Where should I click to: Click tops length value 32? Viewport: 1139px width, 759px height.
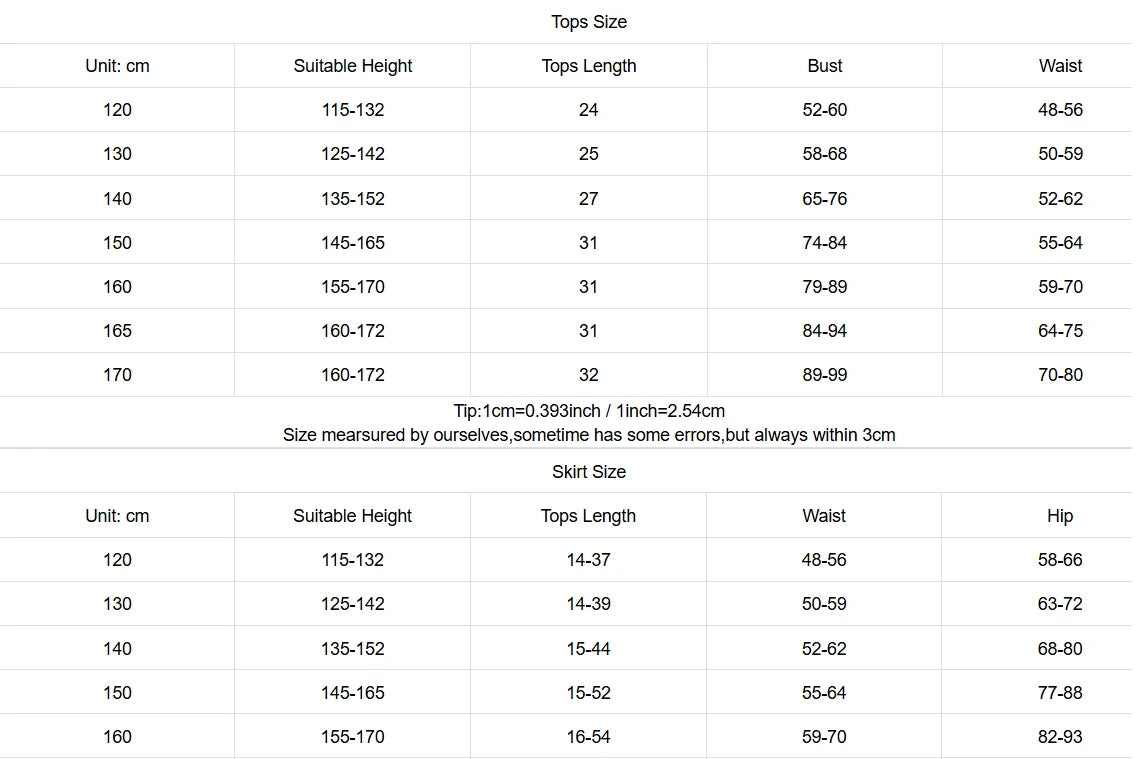pyautogui.click(x=589, y=375)
